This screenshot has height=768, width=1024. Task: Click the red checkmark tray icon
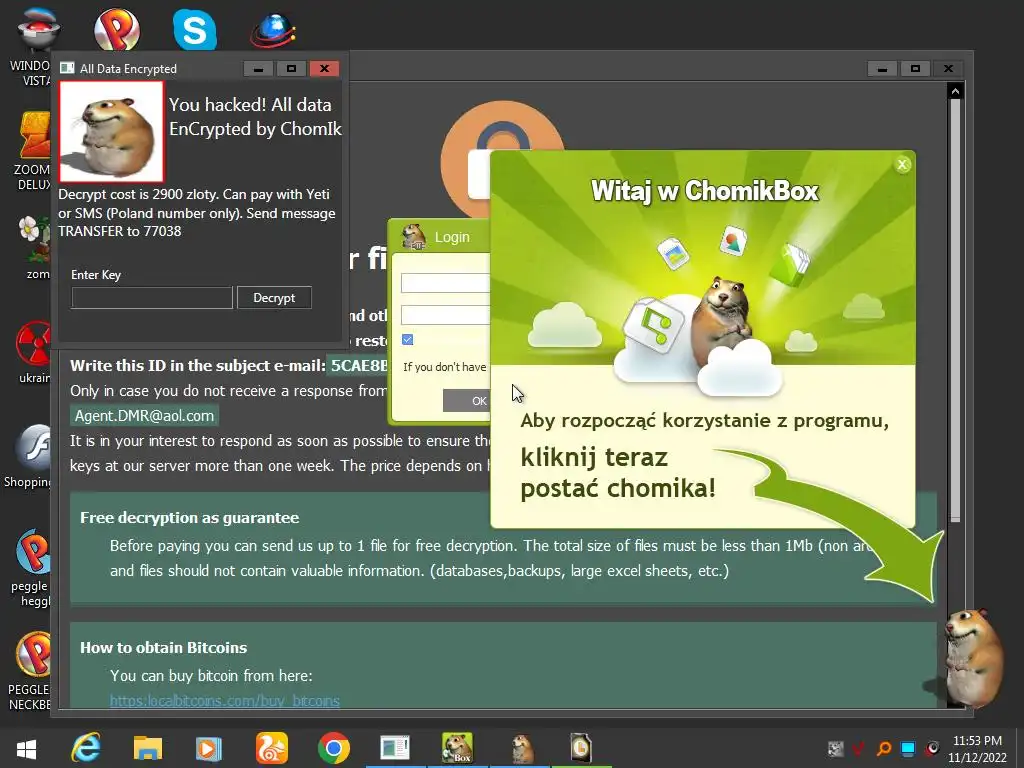coord(859,748)
